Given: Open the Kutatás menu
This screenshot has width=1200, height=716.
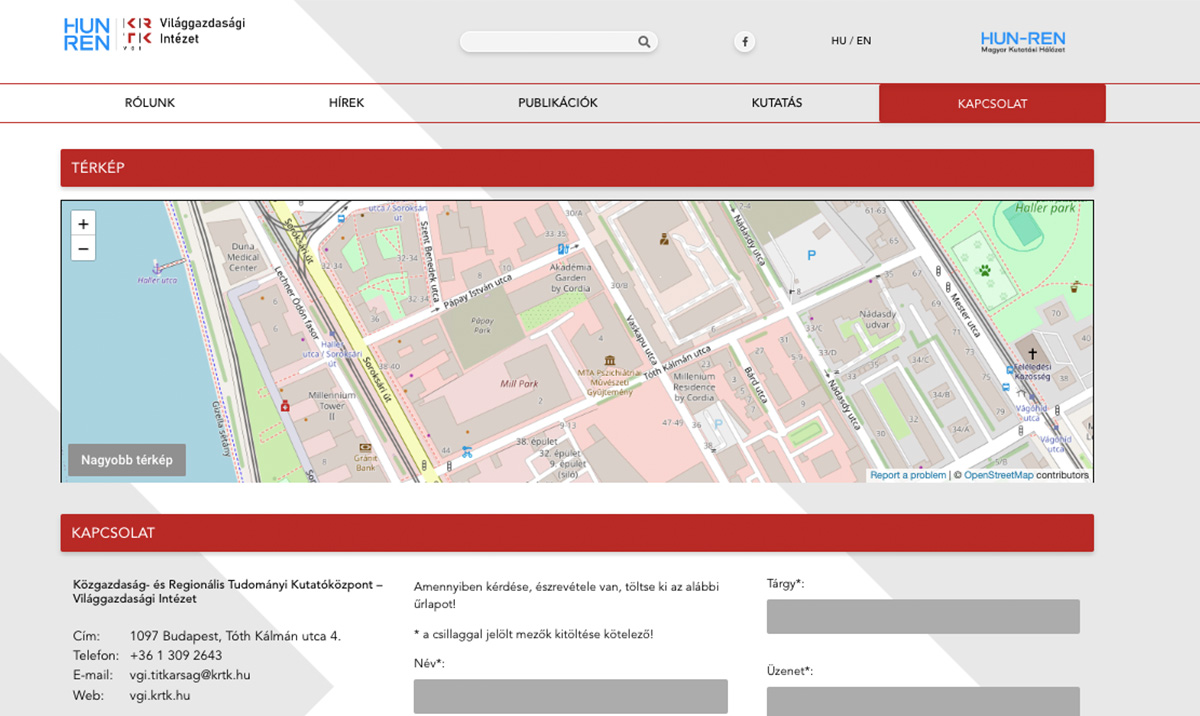Looking at the screenshot, I should [x=776, y=103].
